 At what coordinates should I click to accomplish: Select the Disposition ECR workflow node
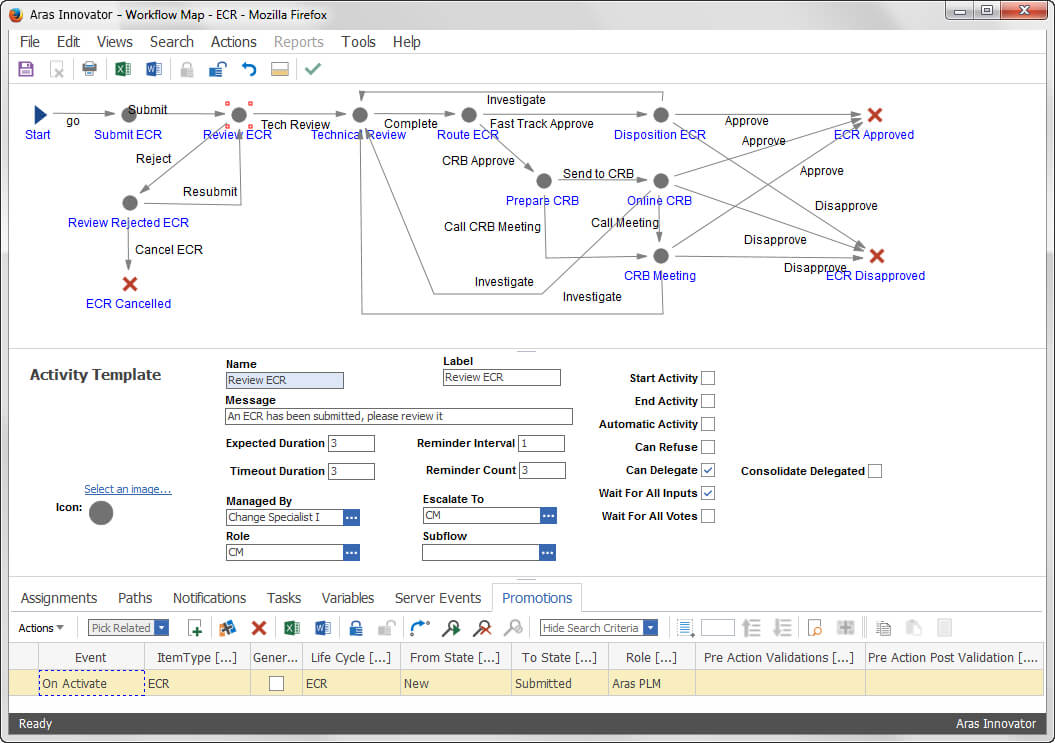pyautogui.click(x=661, y=115)
